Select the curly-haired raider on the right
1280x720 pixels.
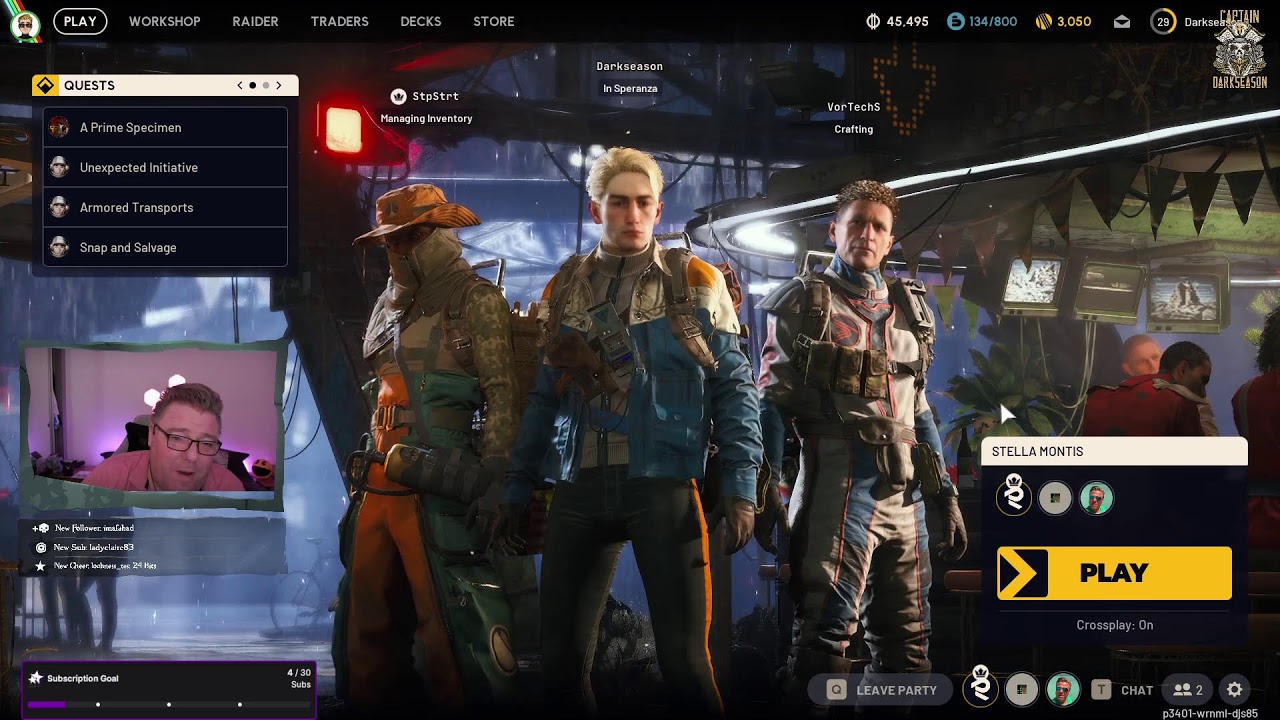(860, 430)
